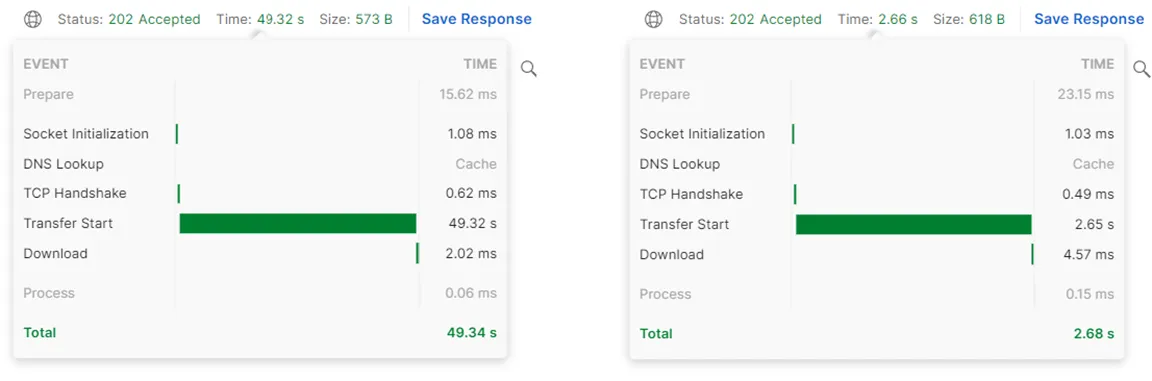Select Socket Initialization row with 1.03 ms
Viewport: 1152px width, 381px height.
tap(876, 134)
